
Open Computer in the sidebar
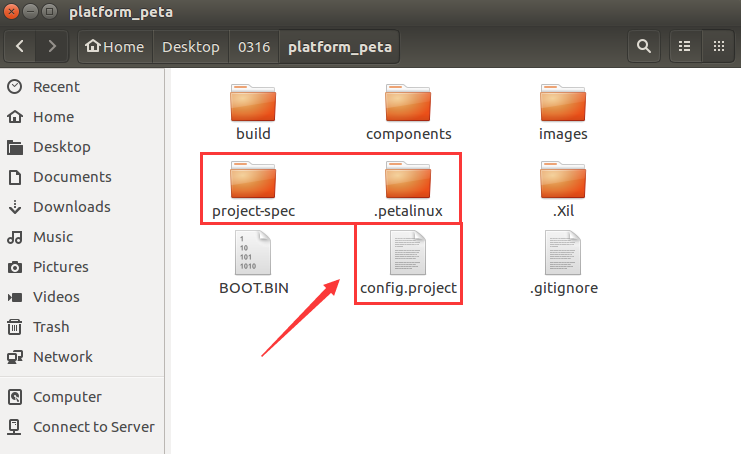tap(82, 397)
